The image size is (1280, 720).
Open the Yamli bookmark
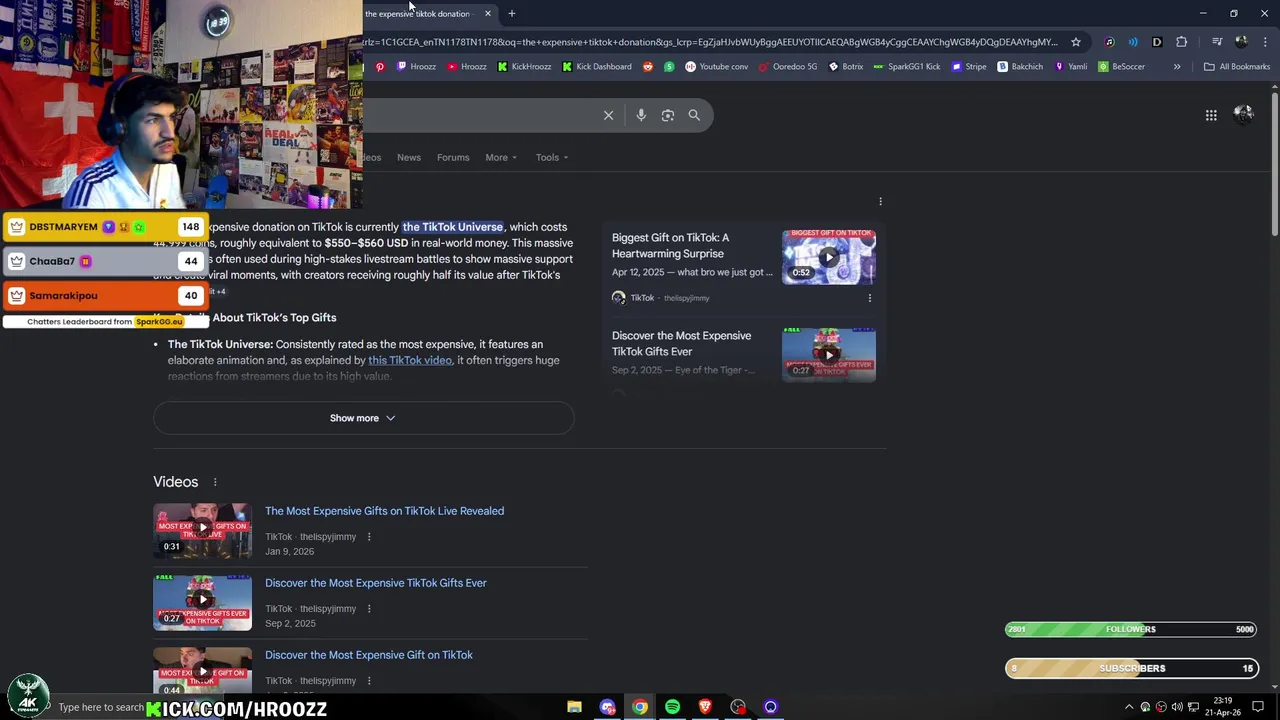pyautogui.click(x=1071, y=67)
